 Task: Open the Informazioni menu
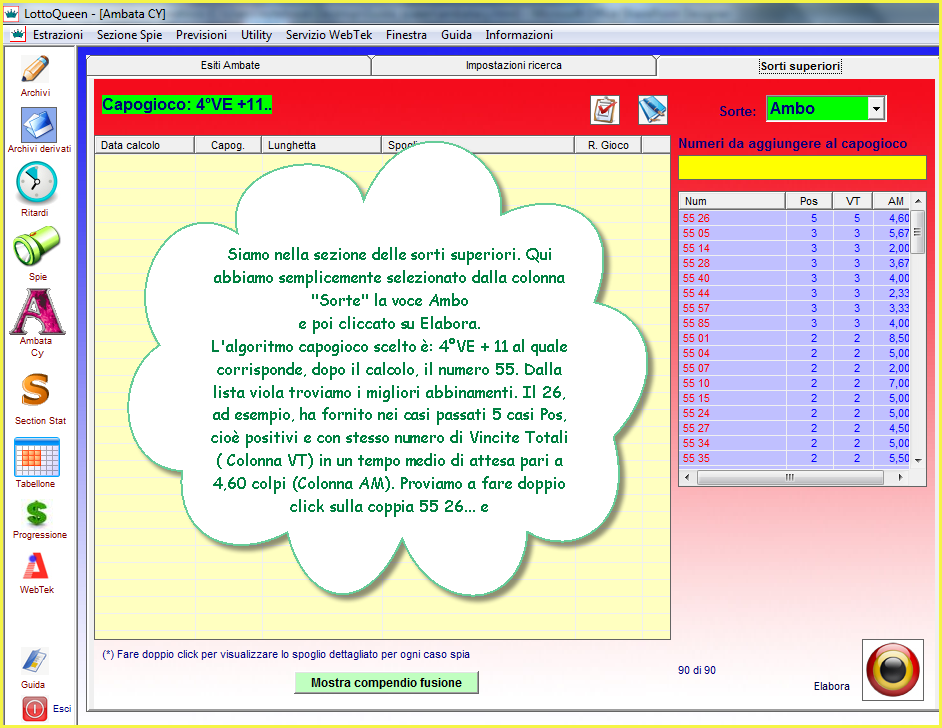pos(519,35)
